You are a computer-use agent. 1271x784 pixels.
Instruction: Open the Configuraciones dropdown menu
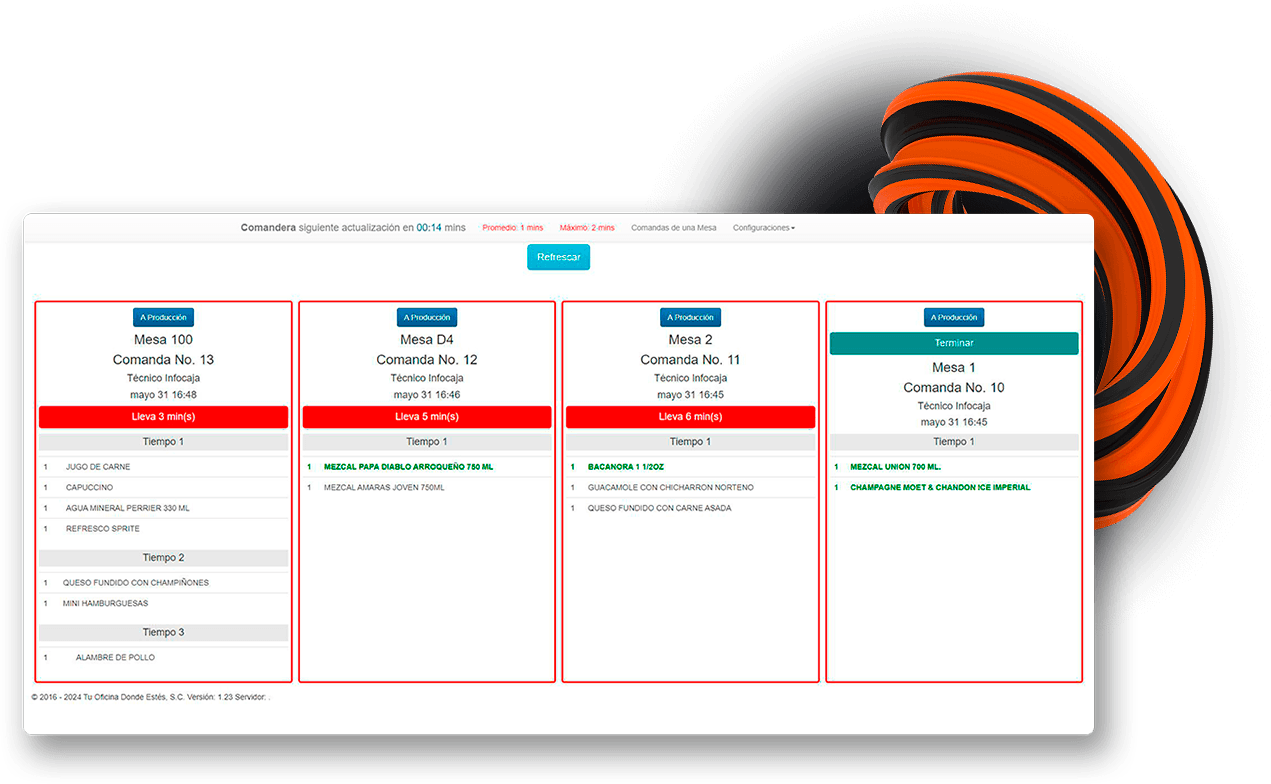coord(764,228)
